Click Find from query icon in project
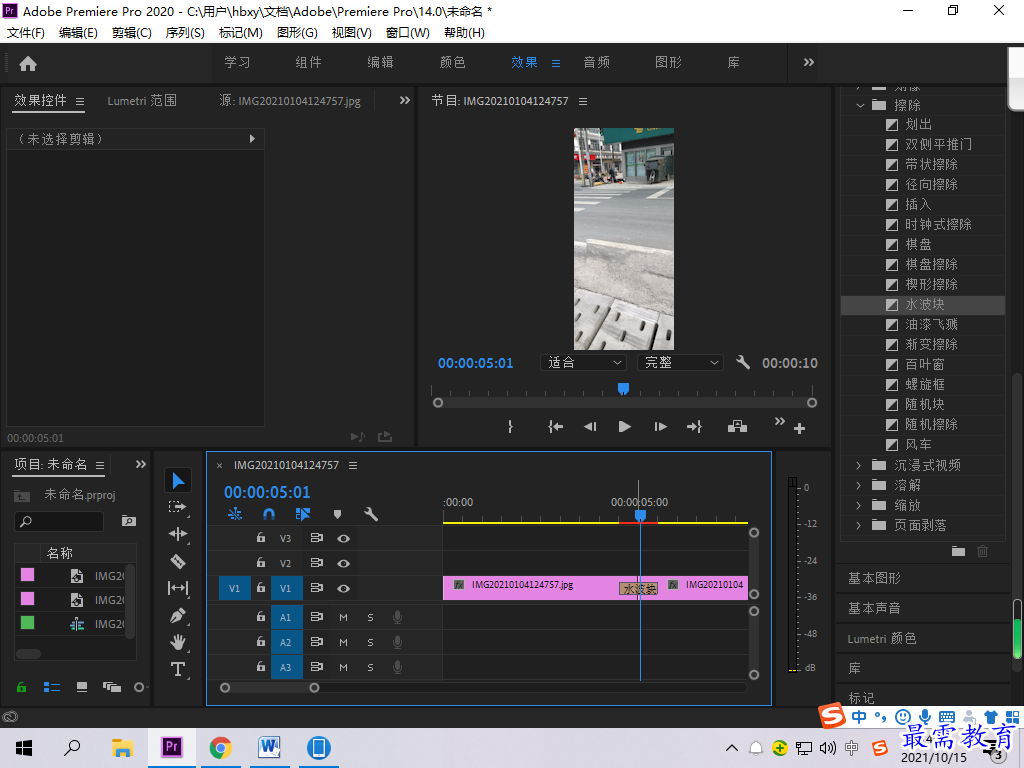1024x768 pixels. [129, 520]
